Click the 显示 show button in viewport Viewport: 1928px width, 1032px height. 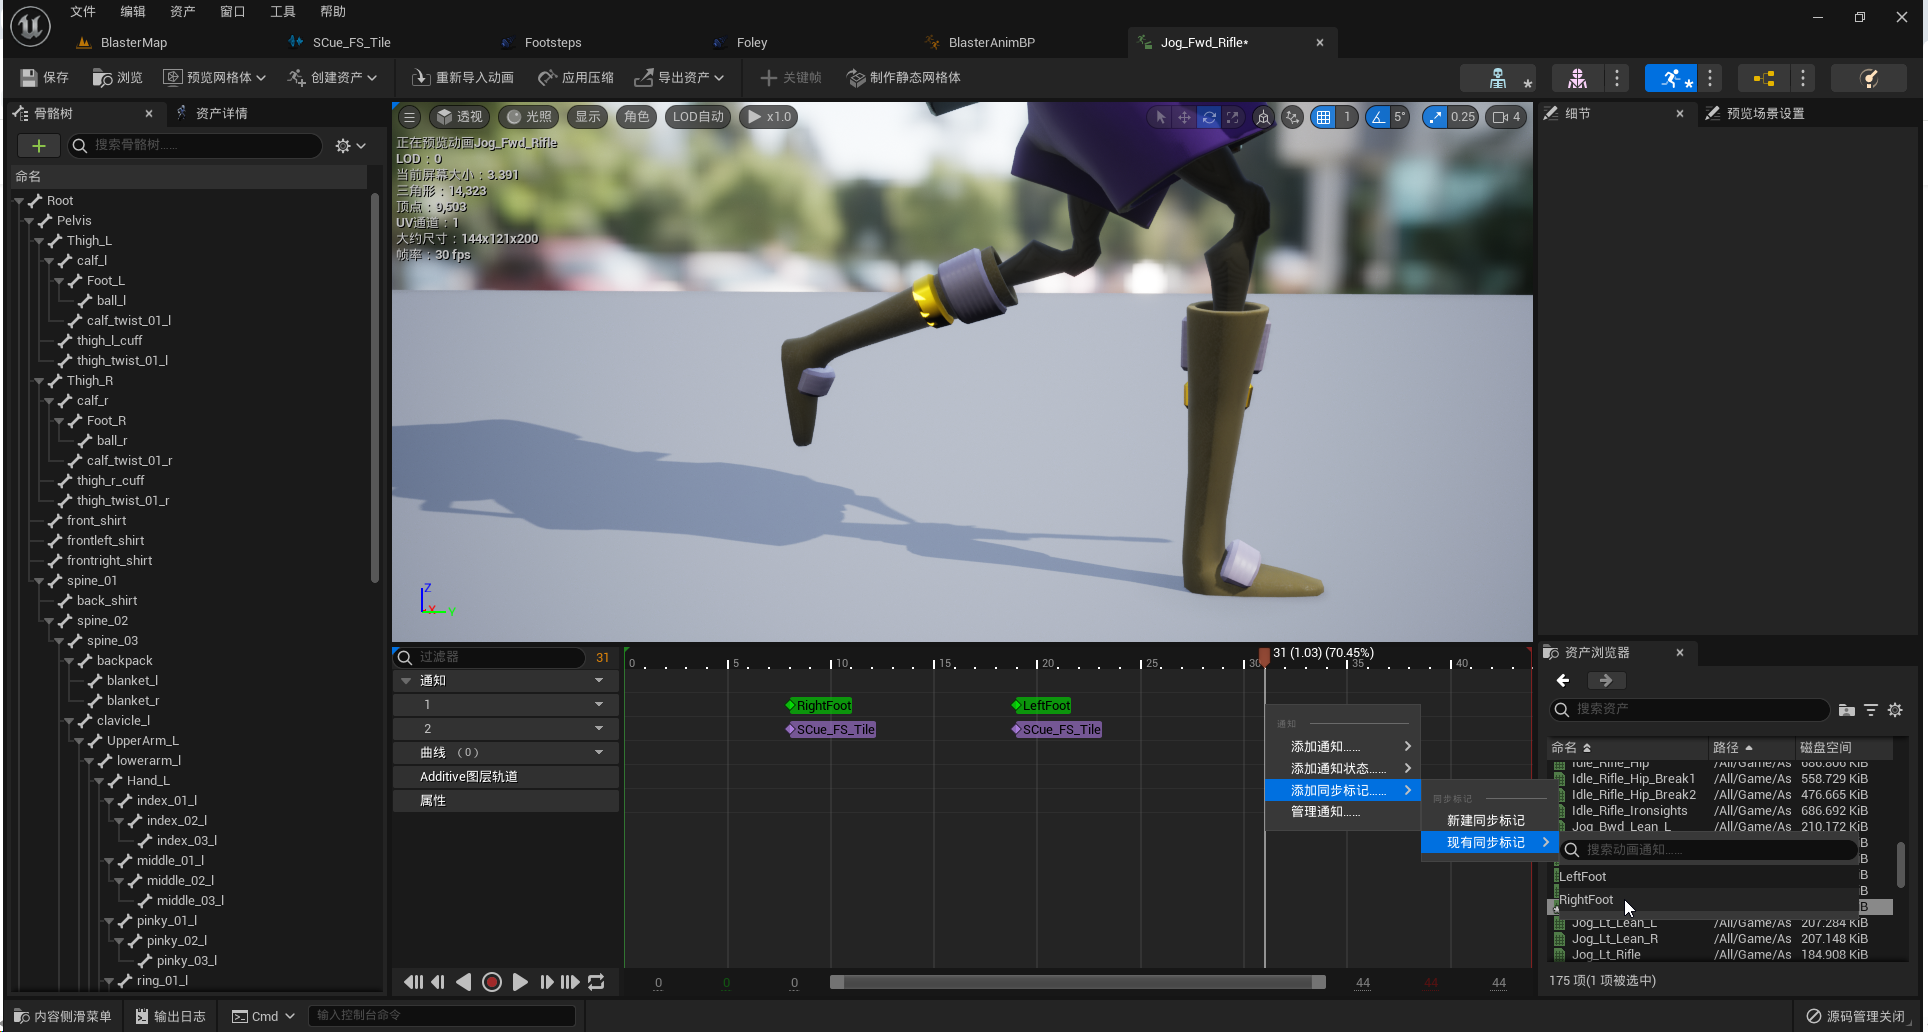click(x=588, y=117)
